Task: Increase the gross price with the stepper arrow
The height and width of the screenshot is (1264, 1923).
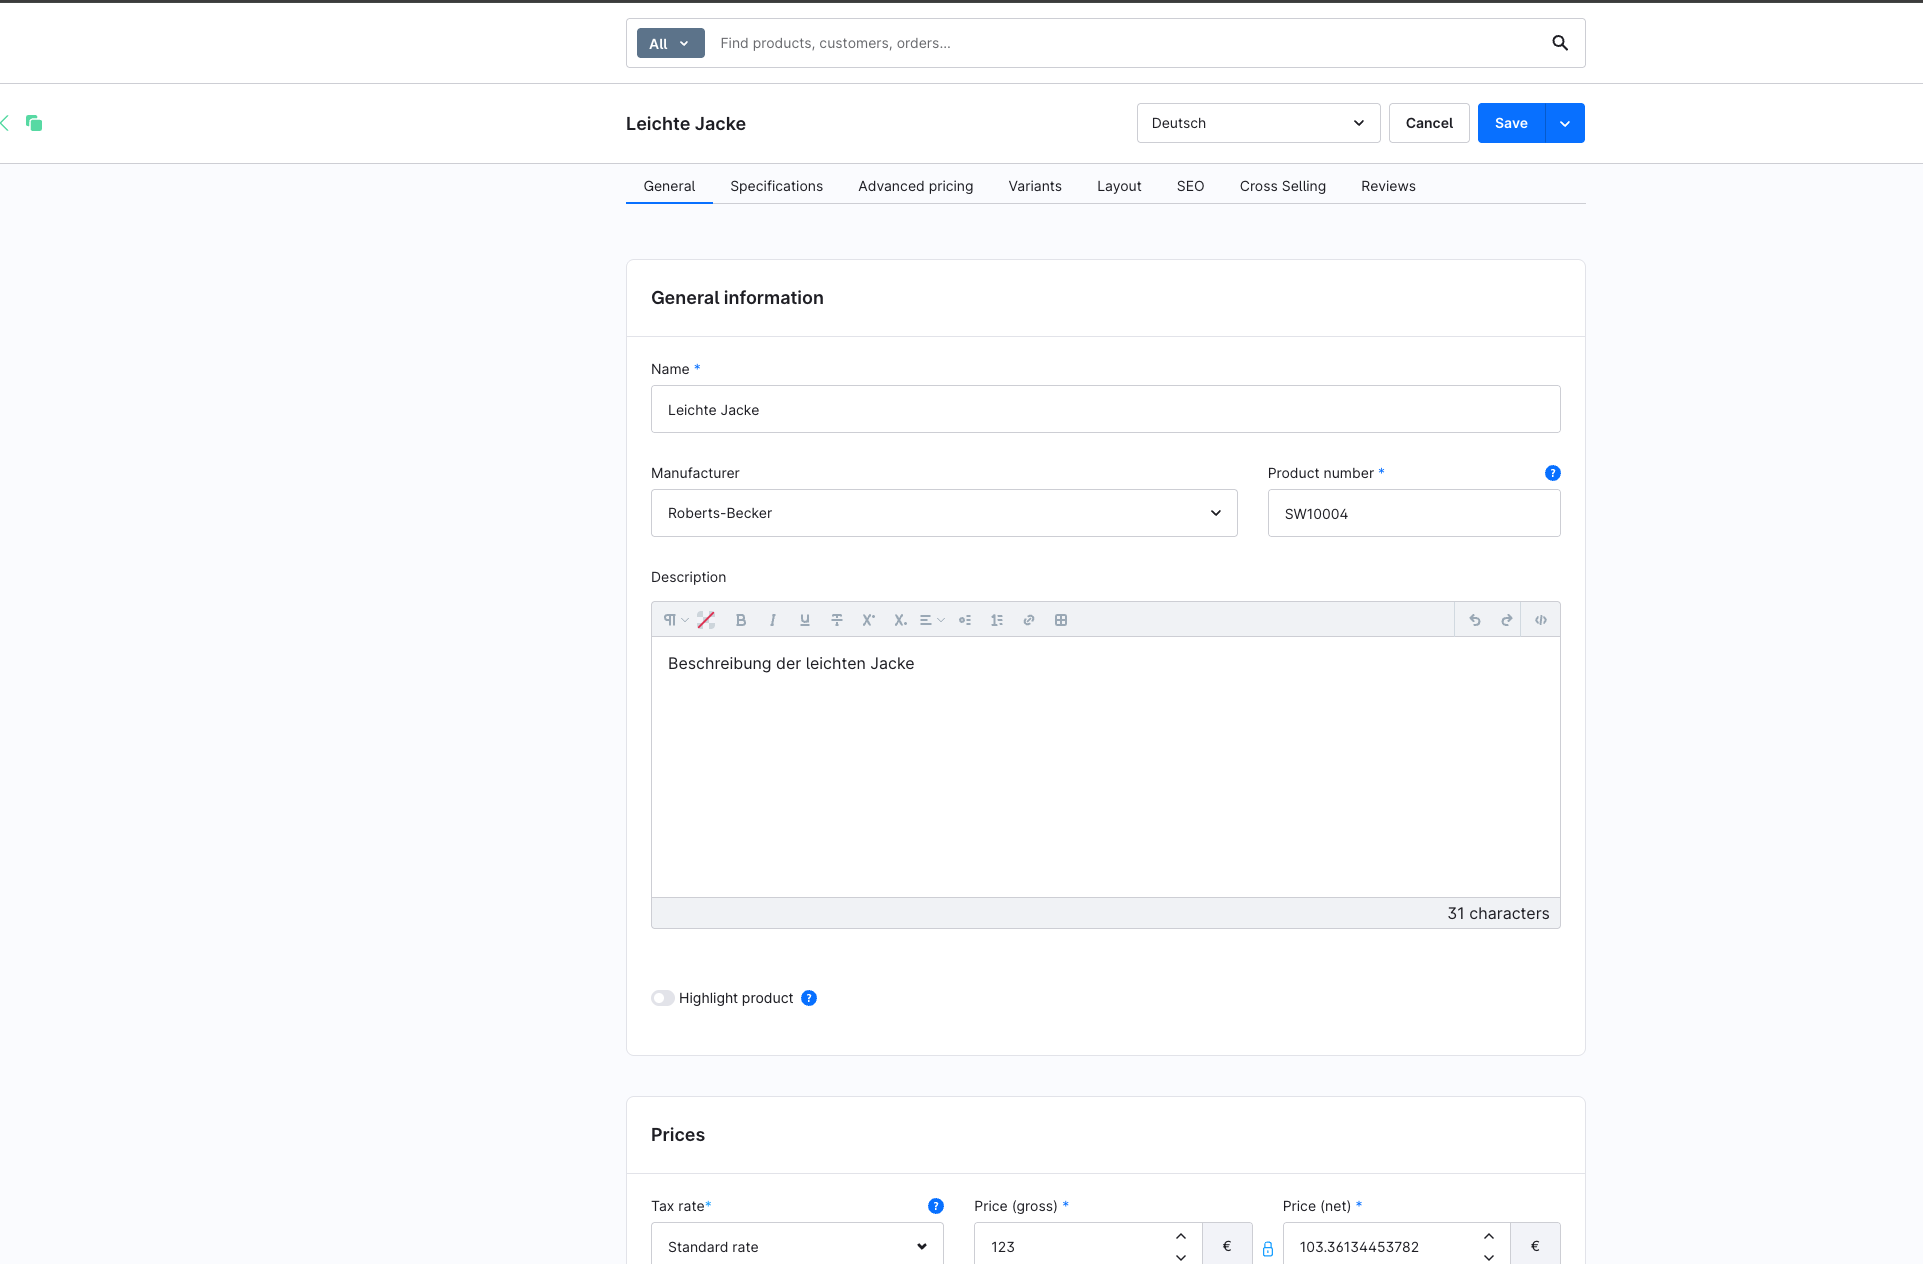Action: point(1180,1236)
